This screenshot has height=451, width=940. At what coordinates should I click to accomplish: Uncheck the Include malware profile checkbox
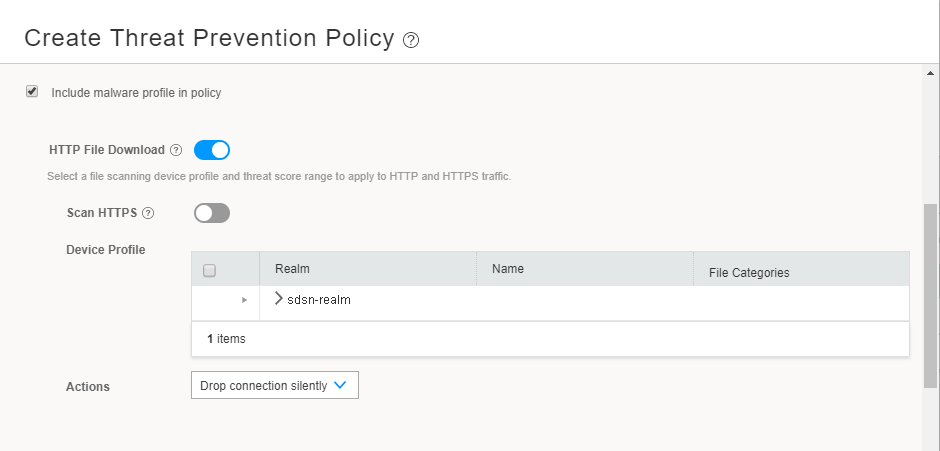[32, 92]
